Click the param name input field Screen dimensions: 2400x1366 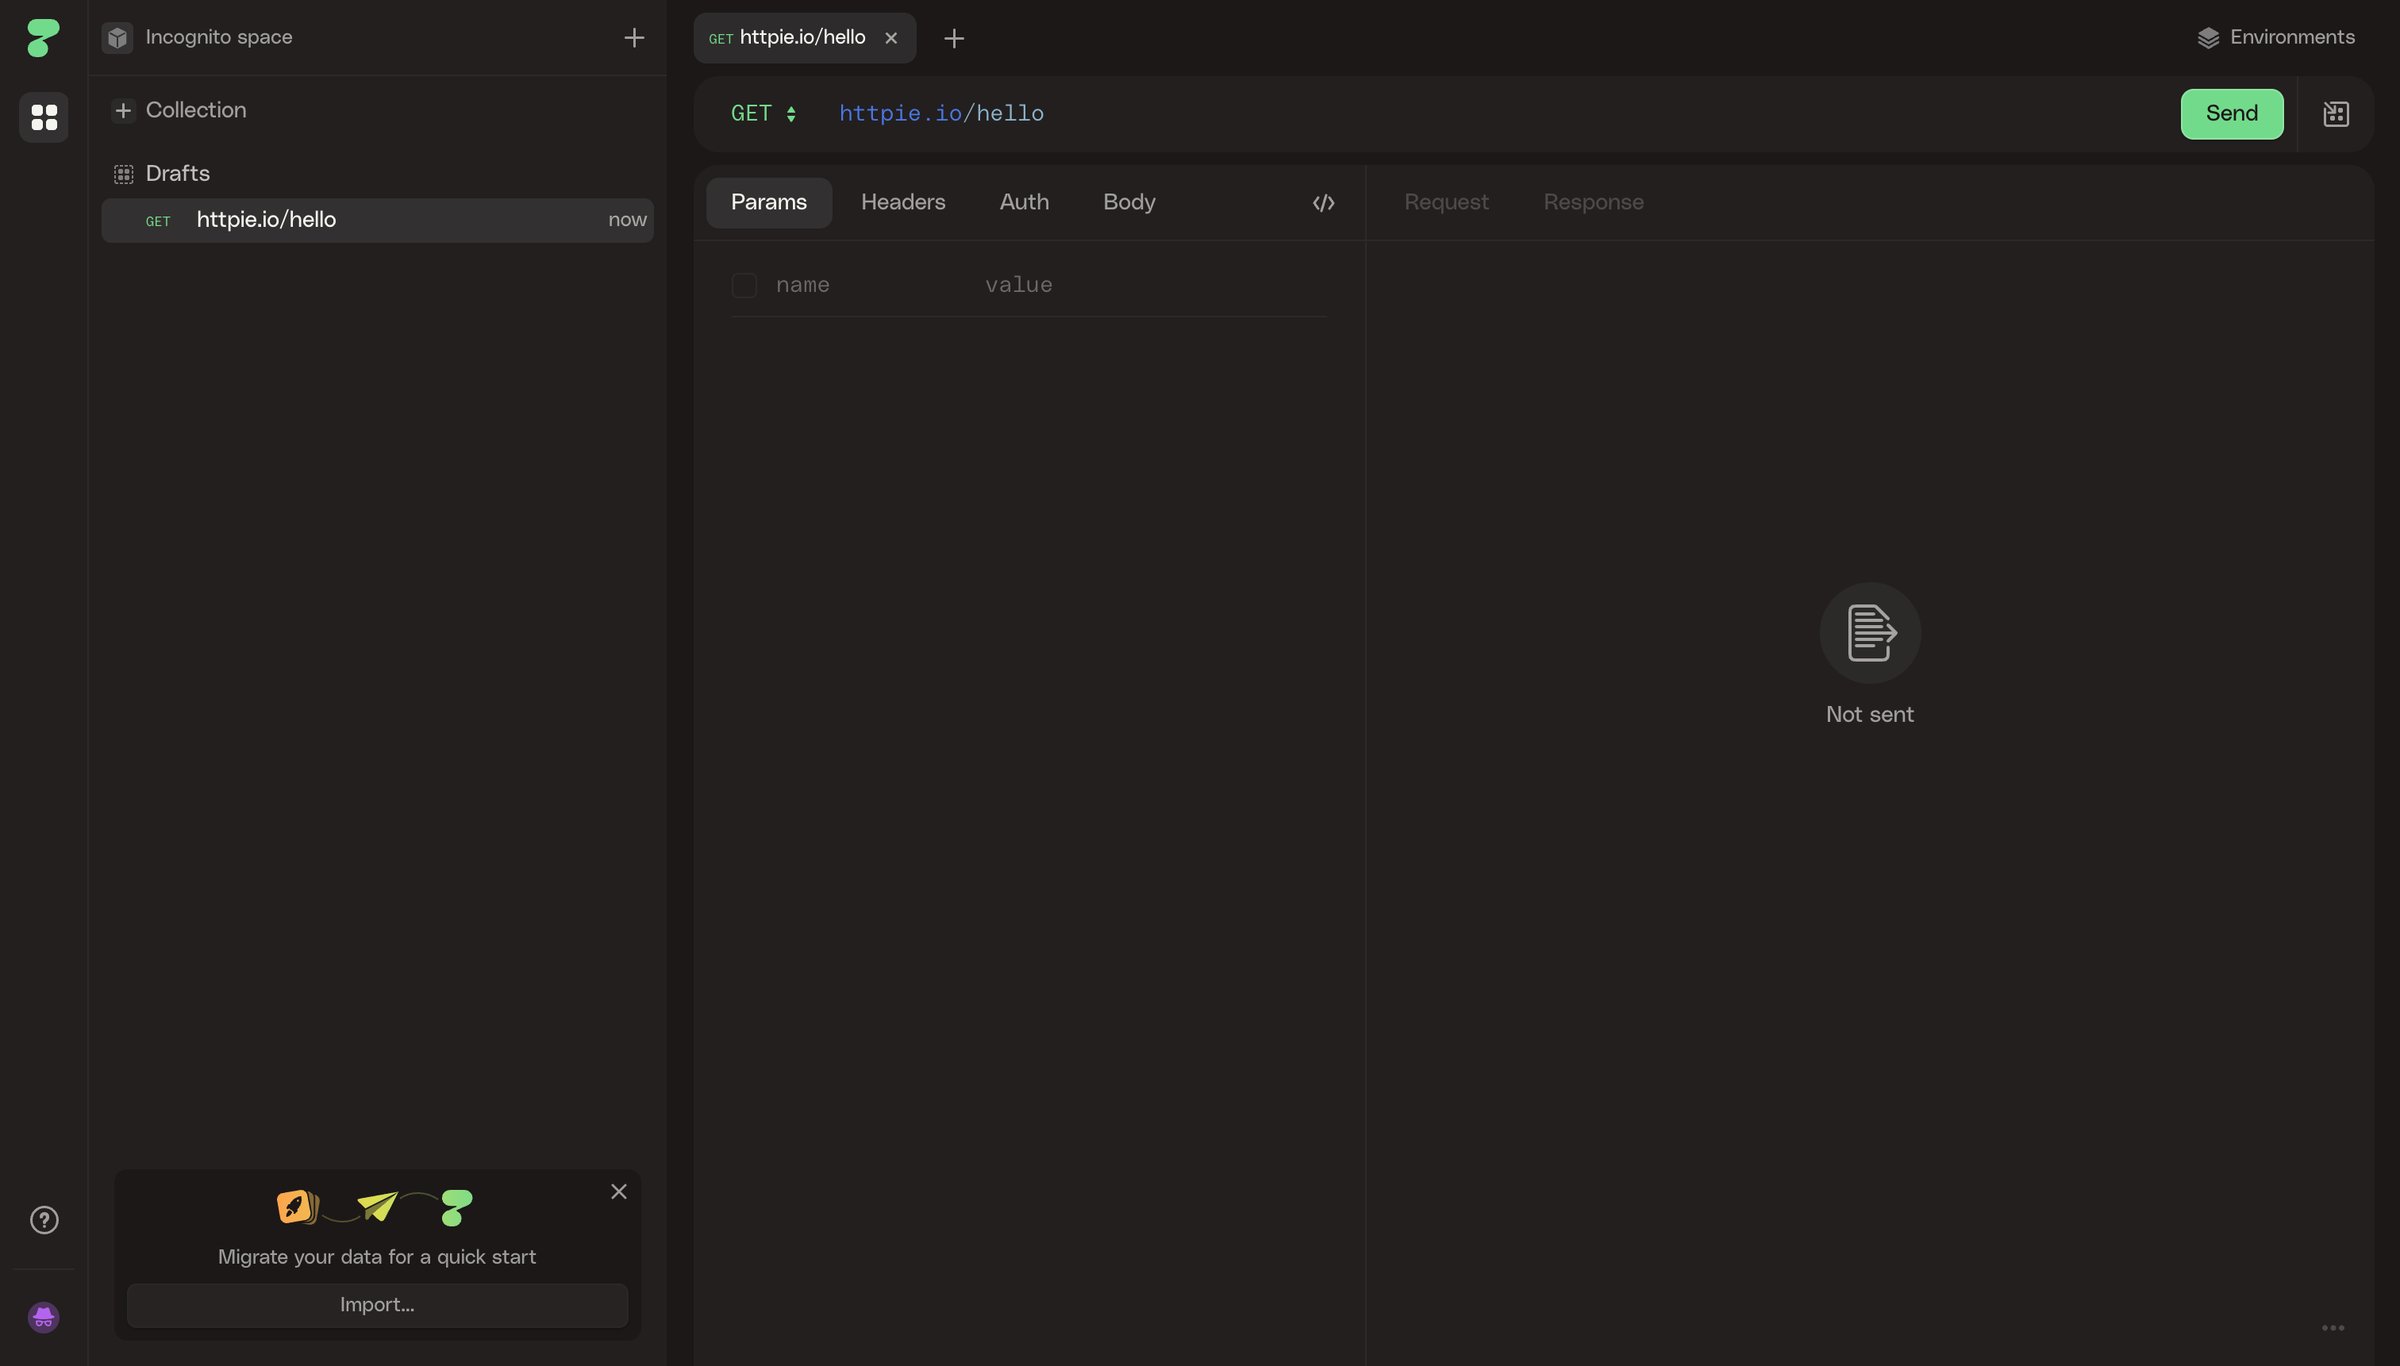(868, 285)
